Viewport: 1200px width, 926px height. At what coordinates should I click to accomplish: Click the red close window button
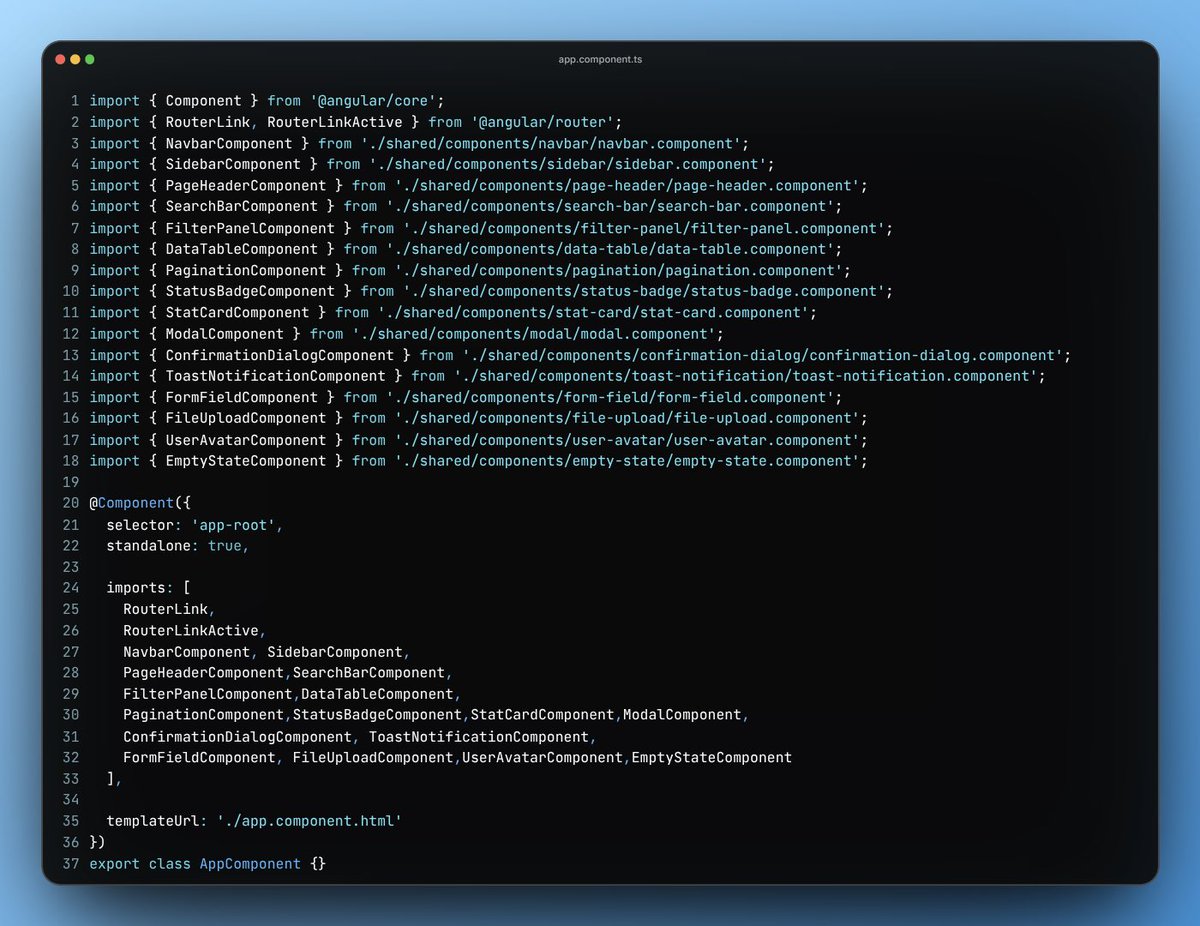60,59
